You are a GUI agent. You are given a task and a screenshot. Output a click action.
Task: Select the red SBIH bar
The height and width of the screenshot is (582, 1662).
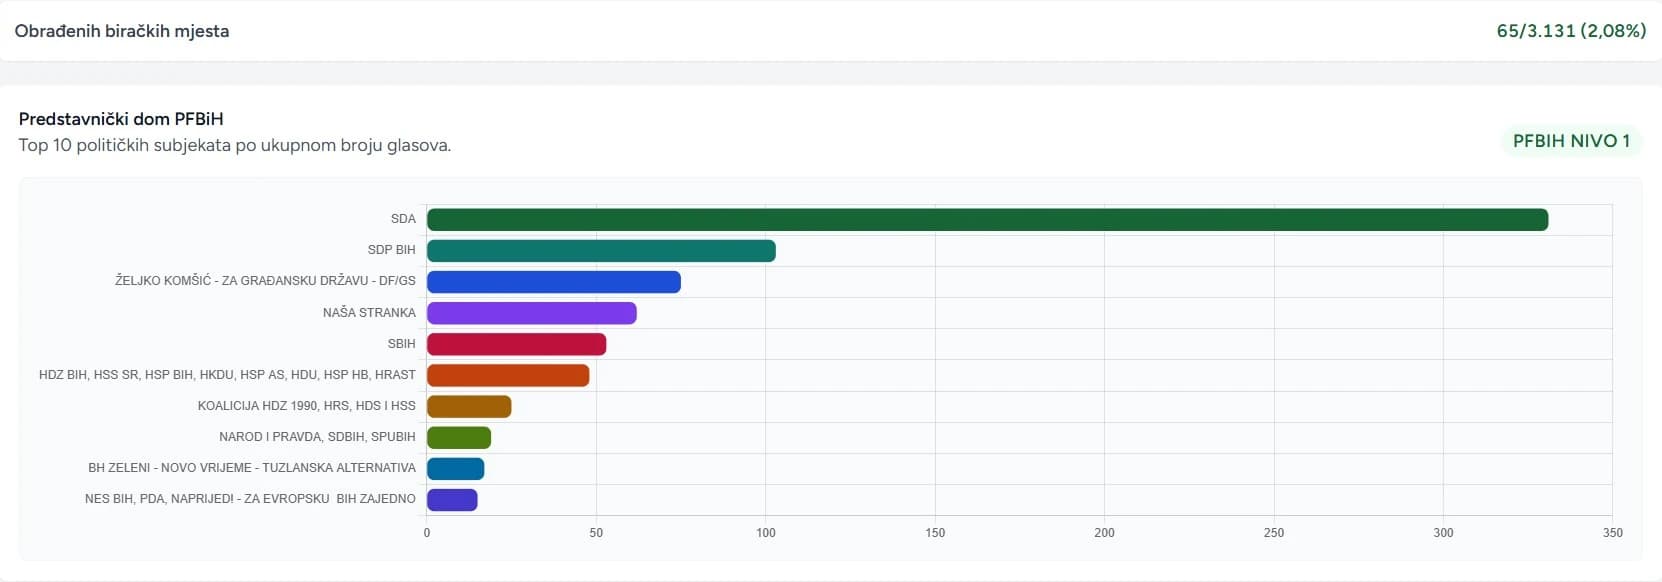coord(516,344)
